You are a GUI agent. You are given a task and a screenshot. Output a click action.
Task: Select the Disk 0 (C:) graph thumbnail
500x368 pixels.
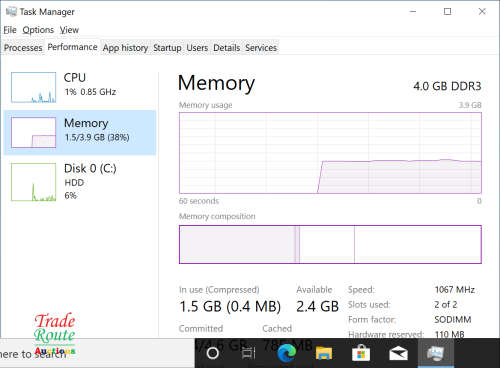click(x=33, y=182)
